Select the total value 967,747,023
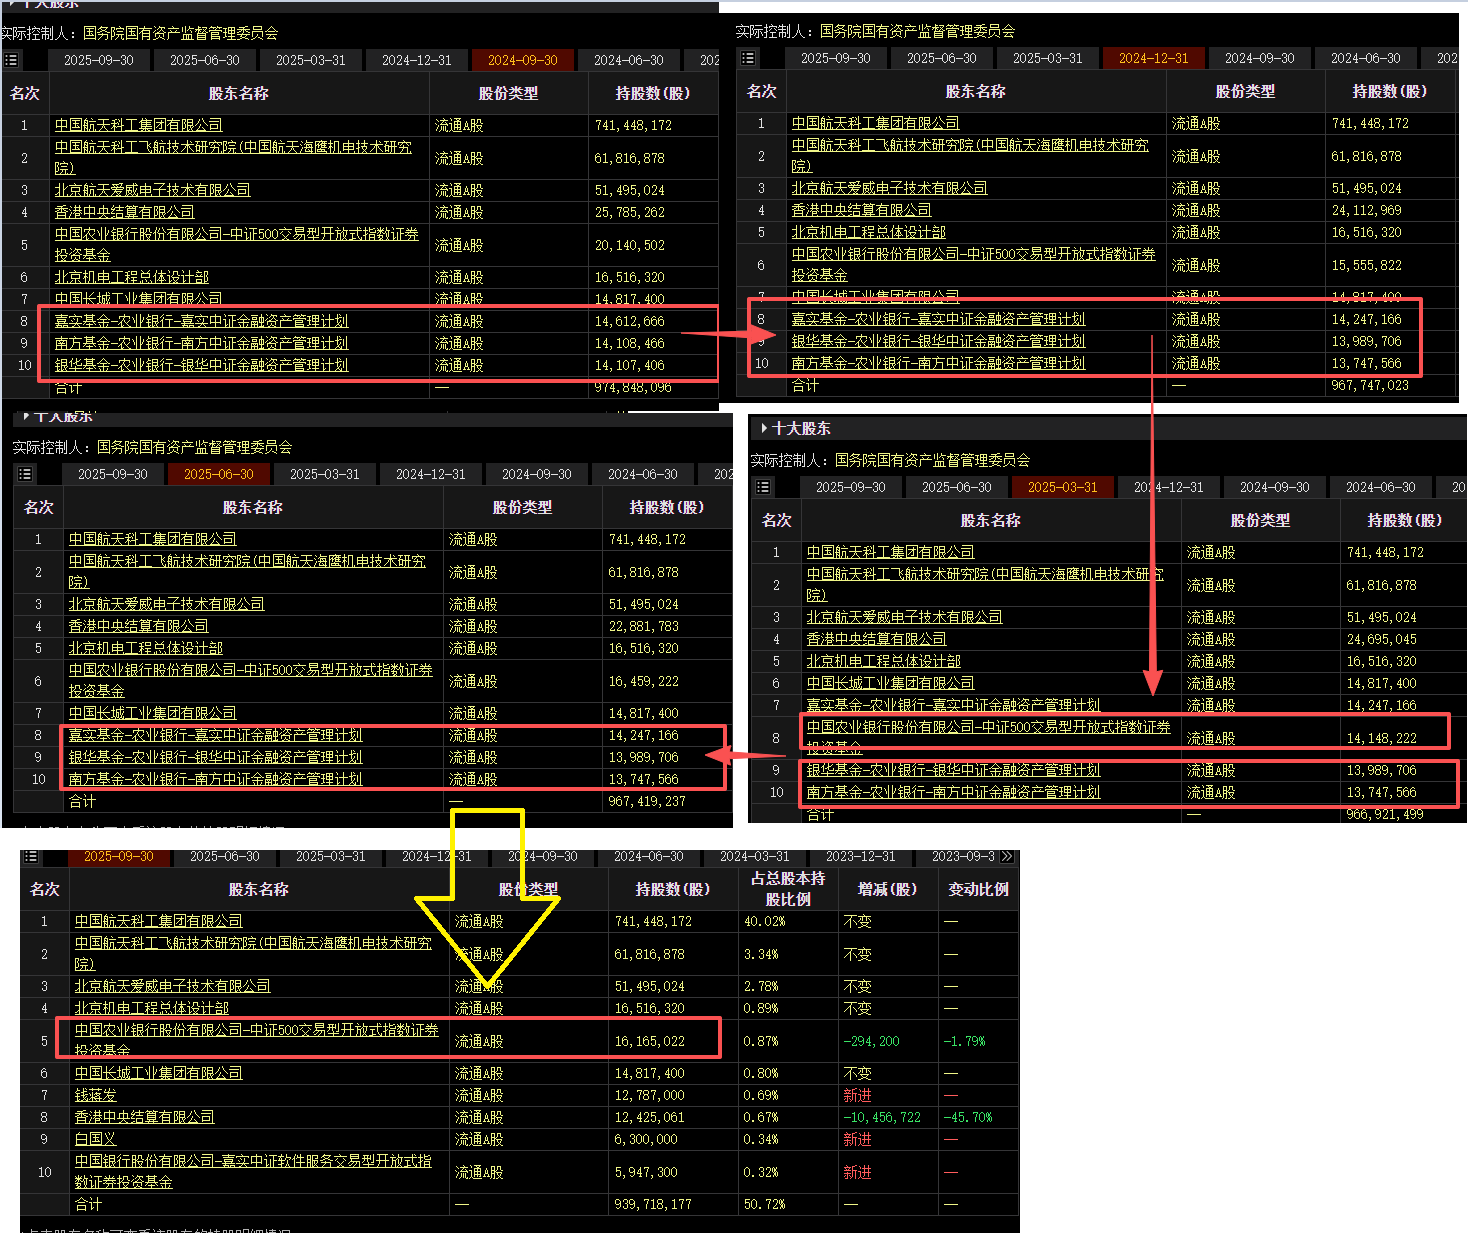 coord(1370,385)
